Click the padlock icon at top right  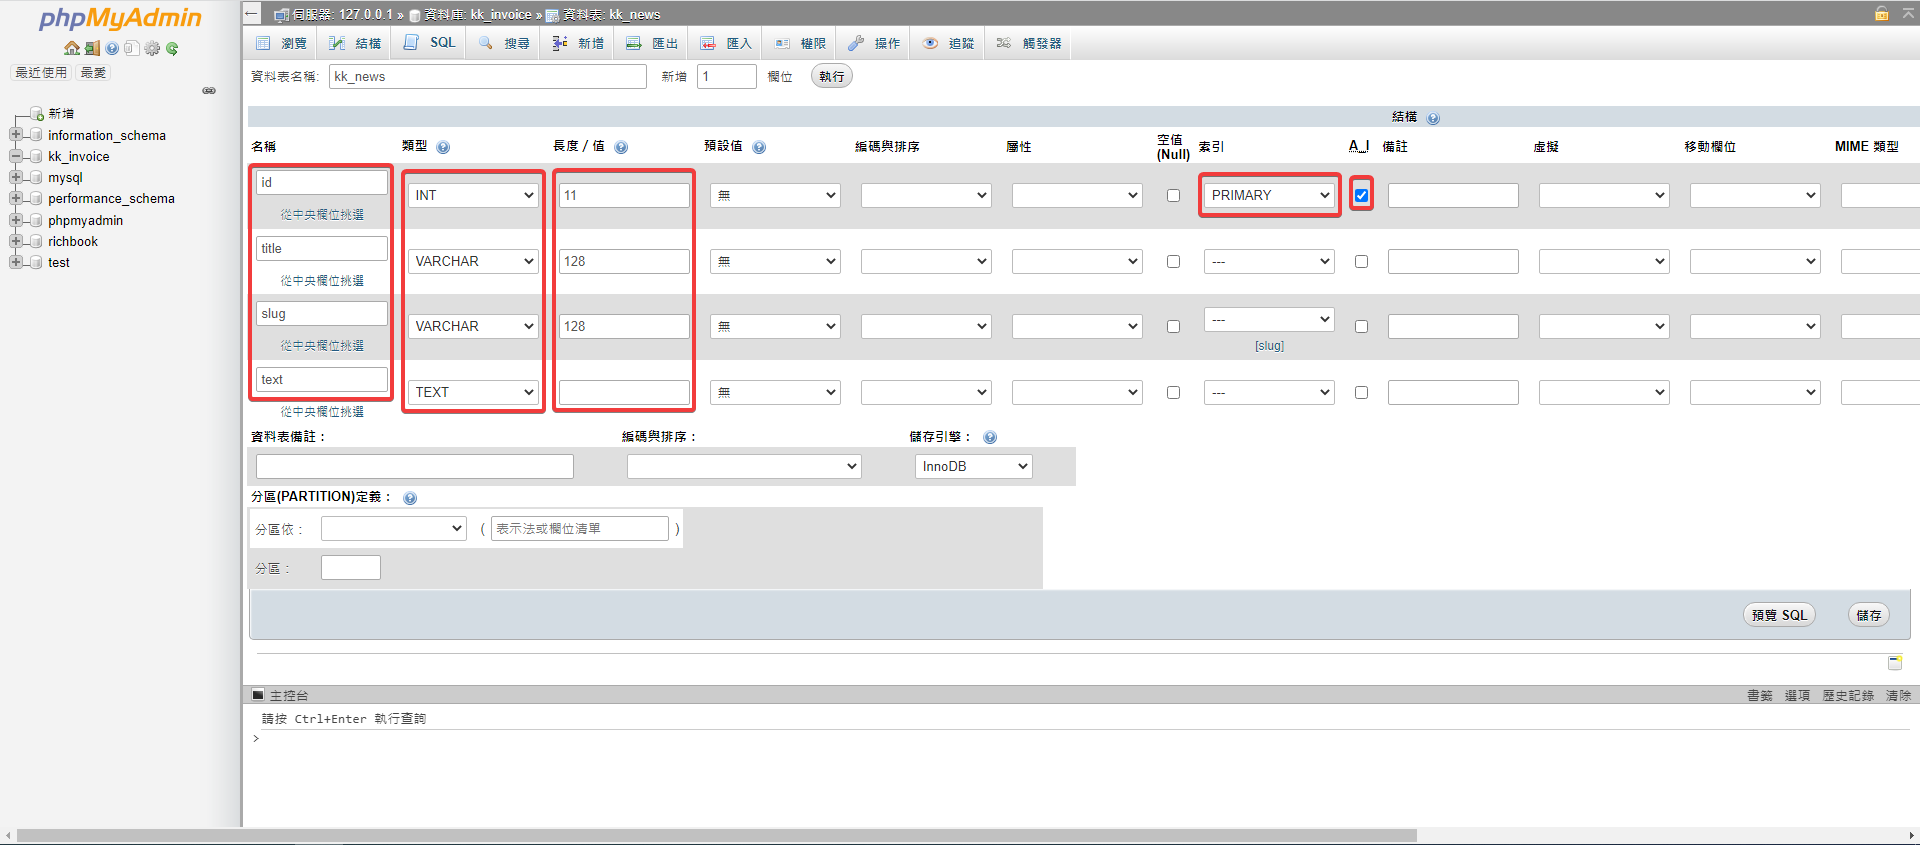pos(1881,14)
